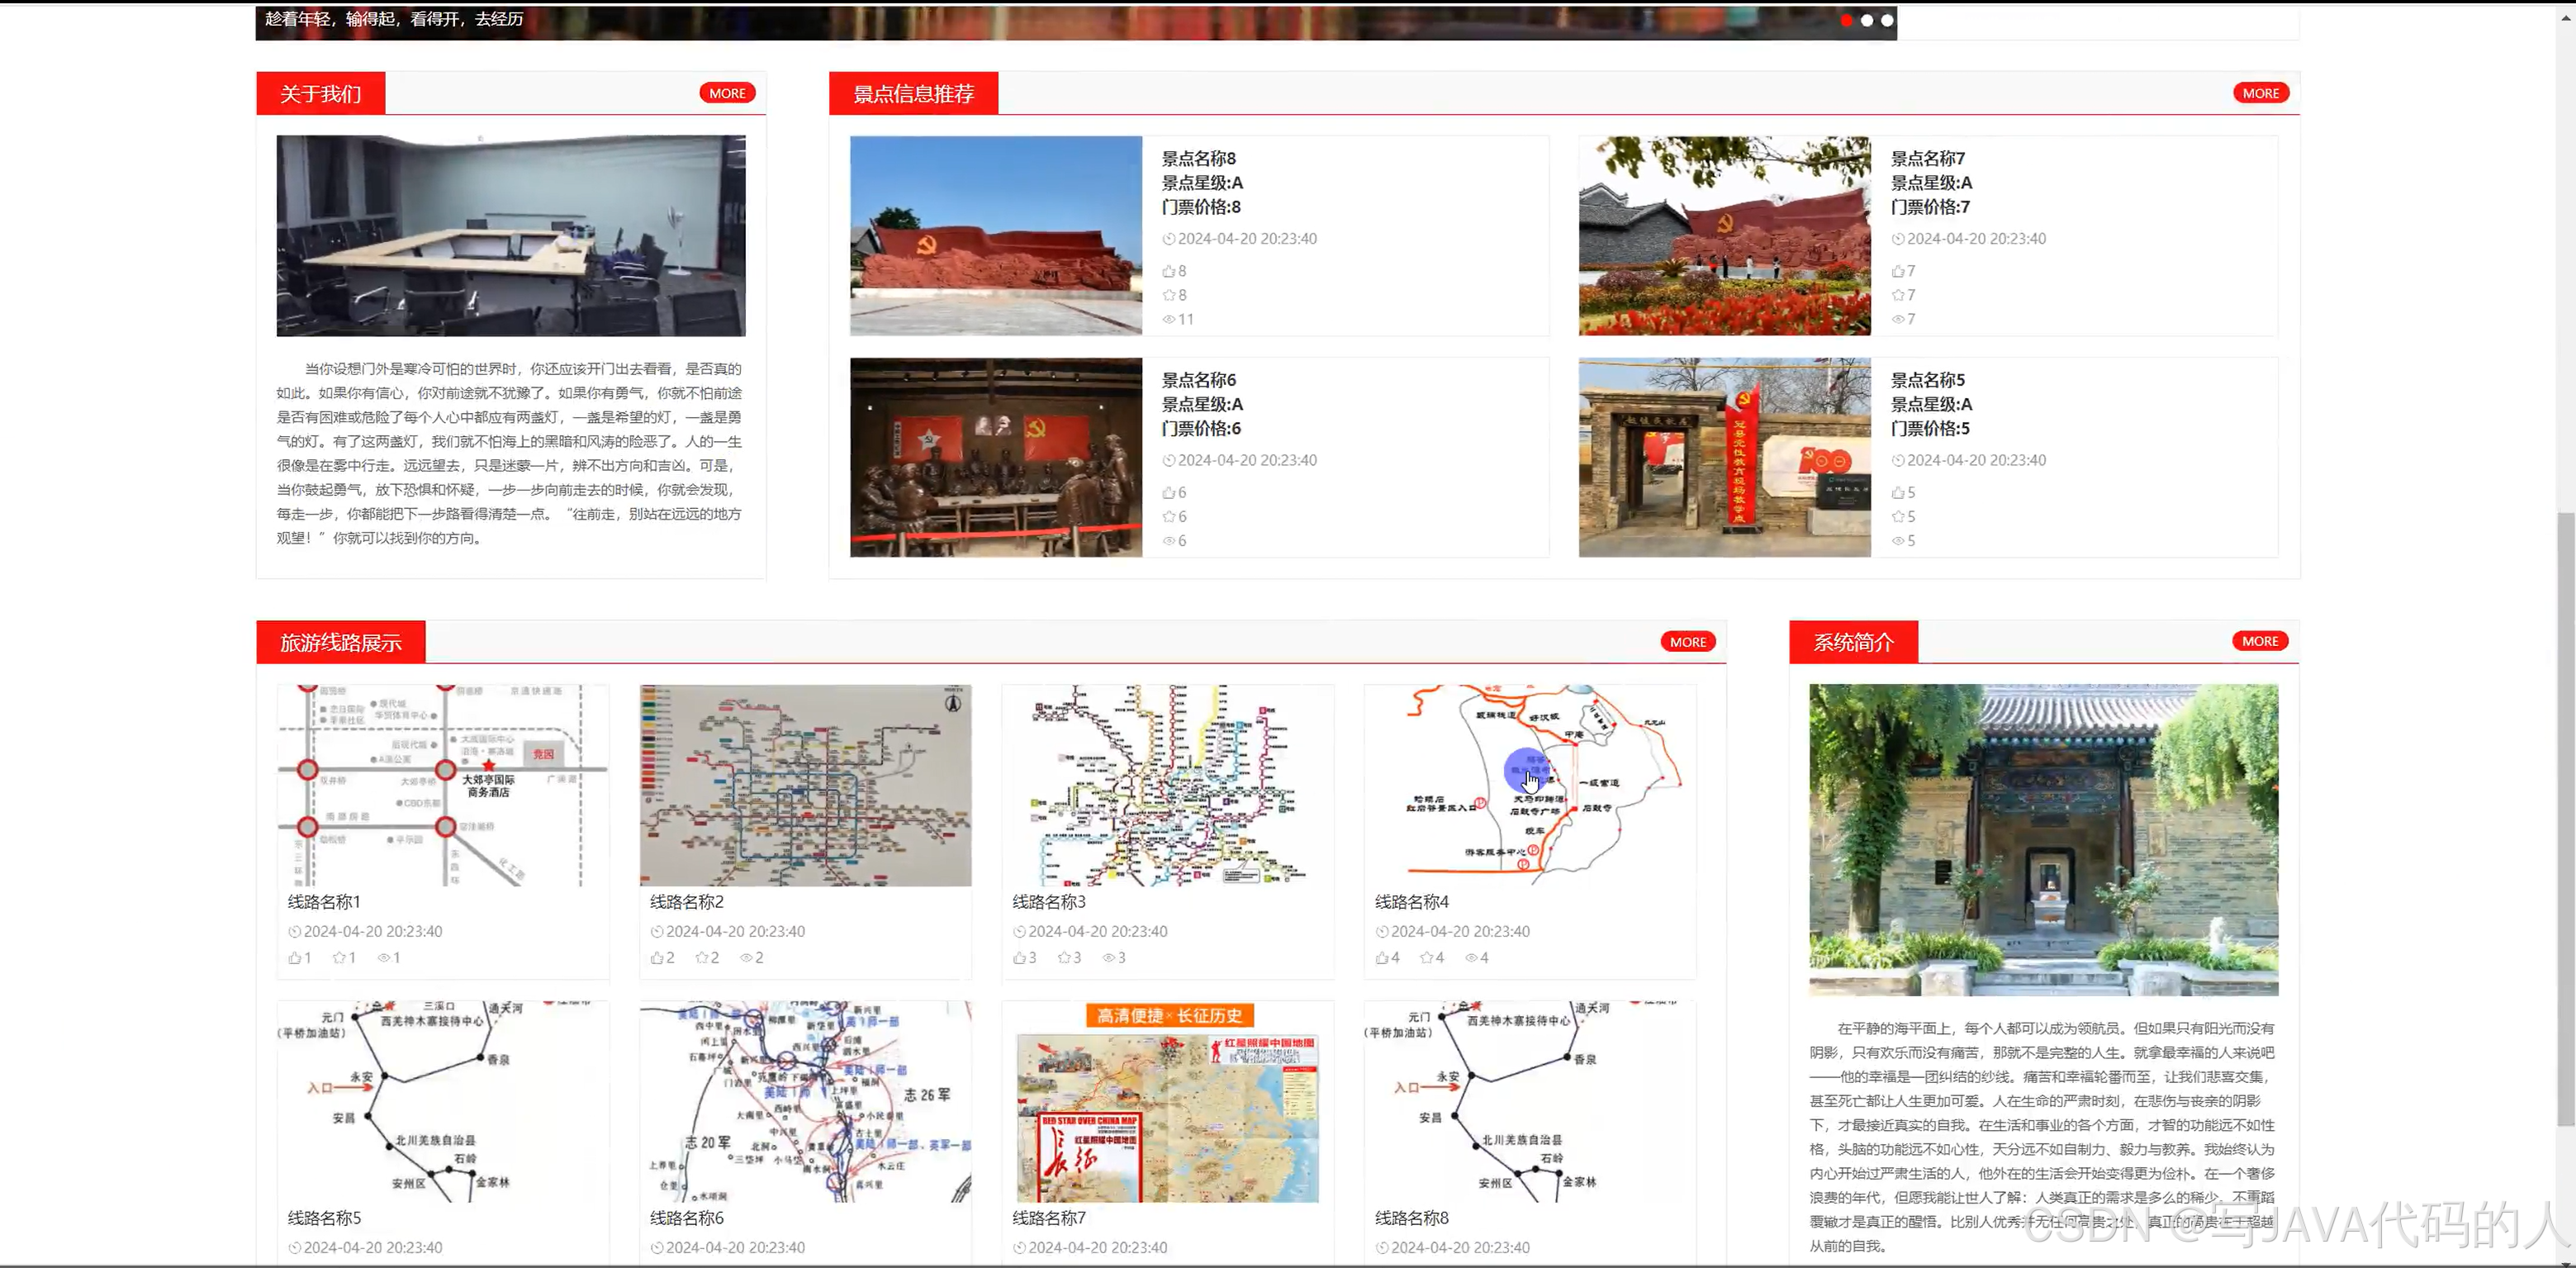Click thumbs-up icon for 景点名称8

coord(1168,271)
